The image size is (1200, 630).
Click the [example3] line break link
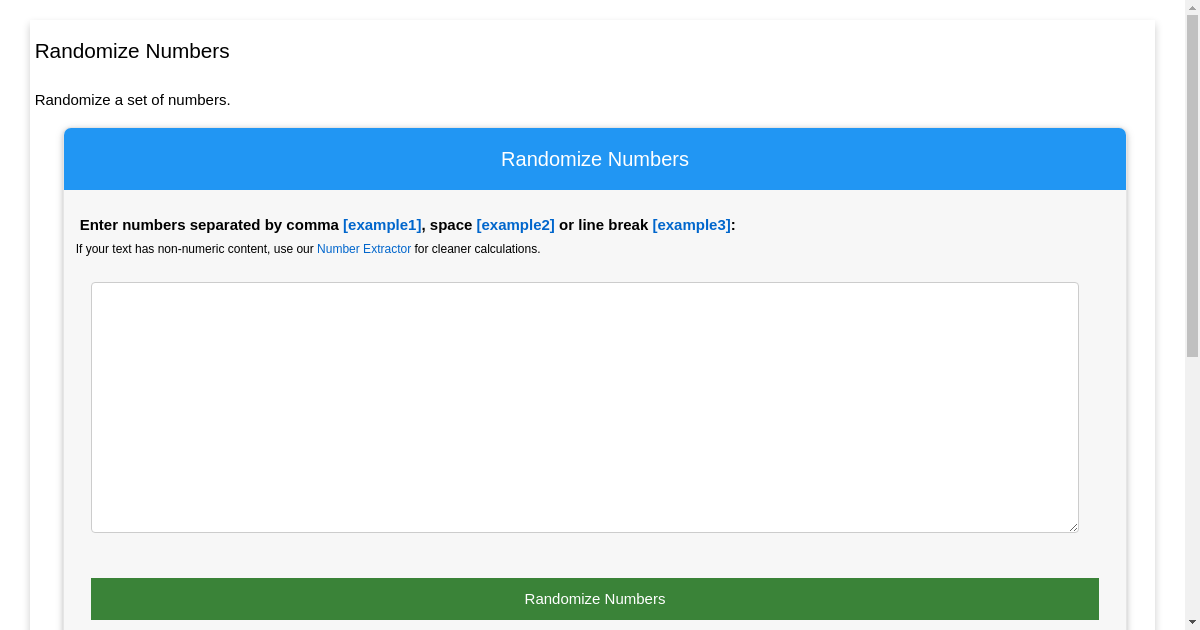click(x=691, y=225)
